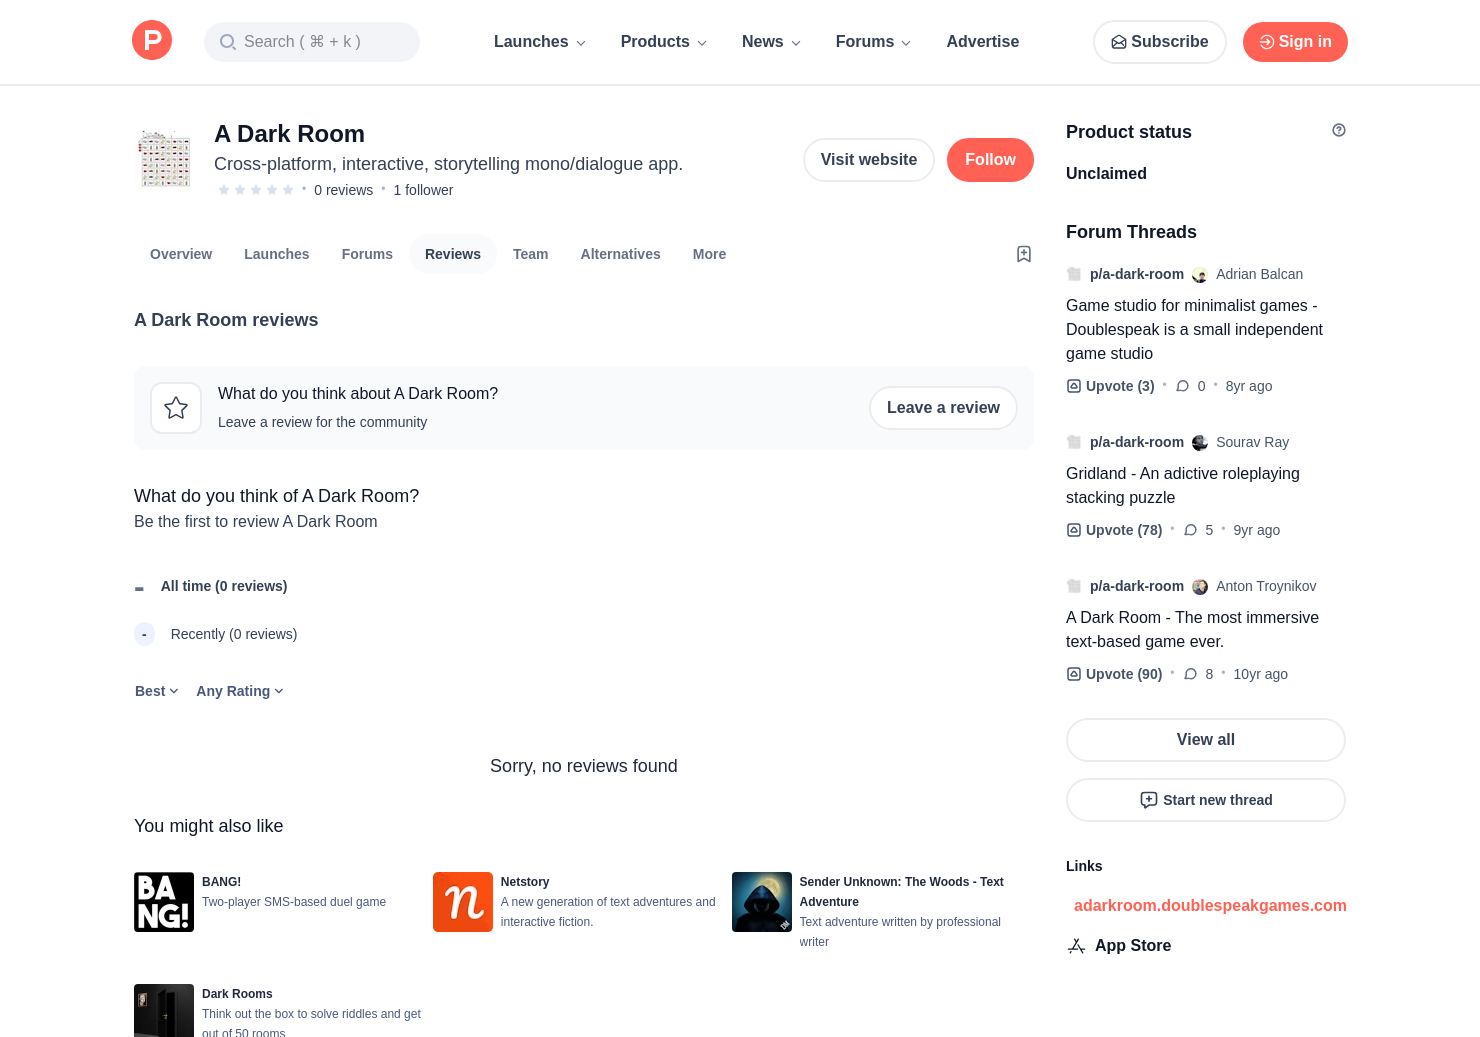Click the 0 reviews text in header
Viewport: 1480px width, 1037px height.
(x=343, y=190)
